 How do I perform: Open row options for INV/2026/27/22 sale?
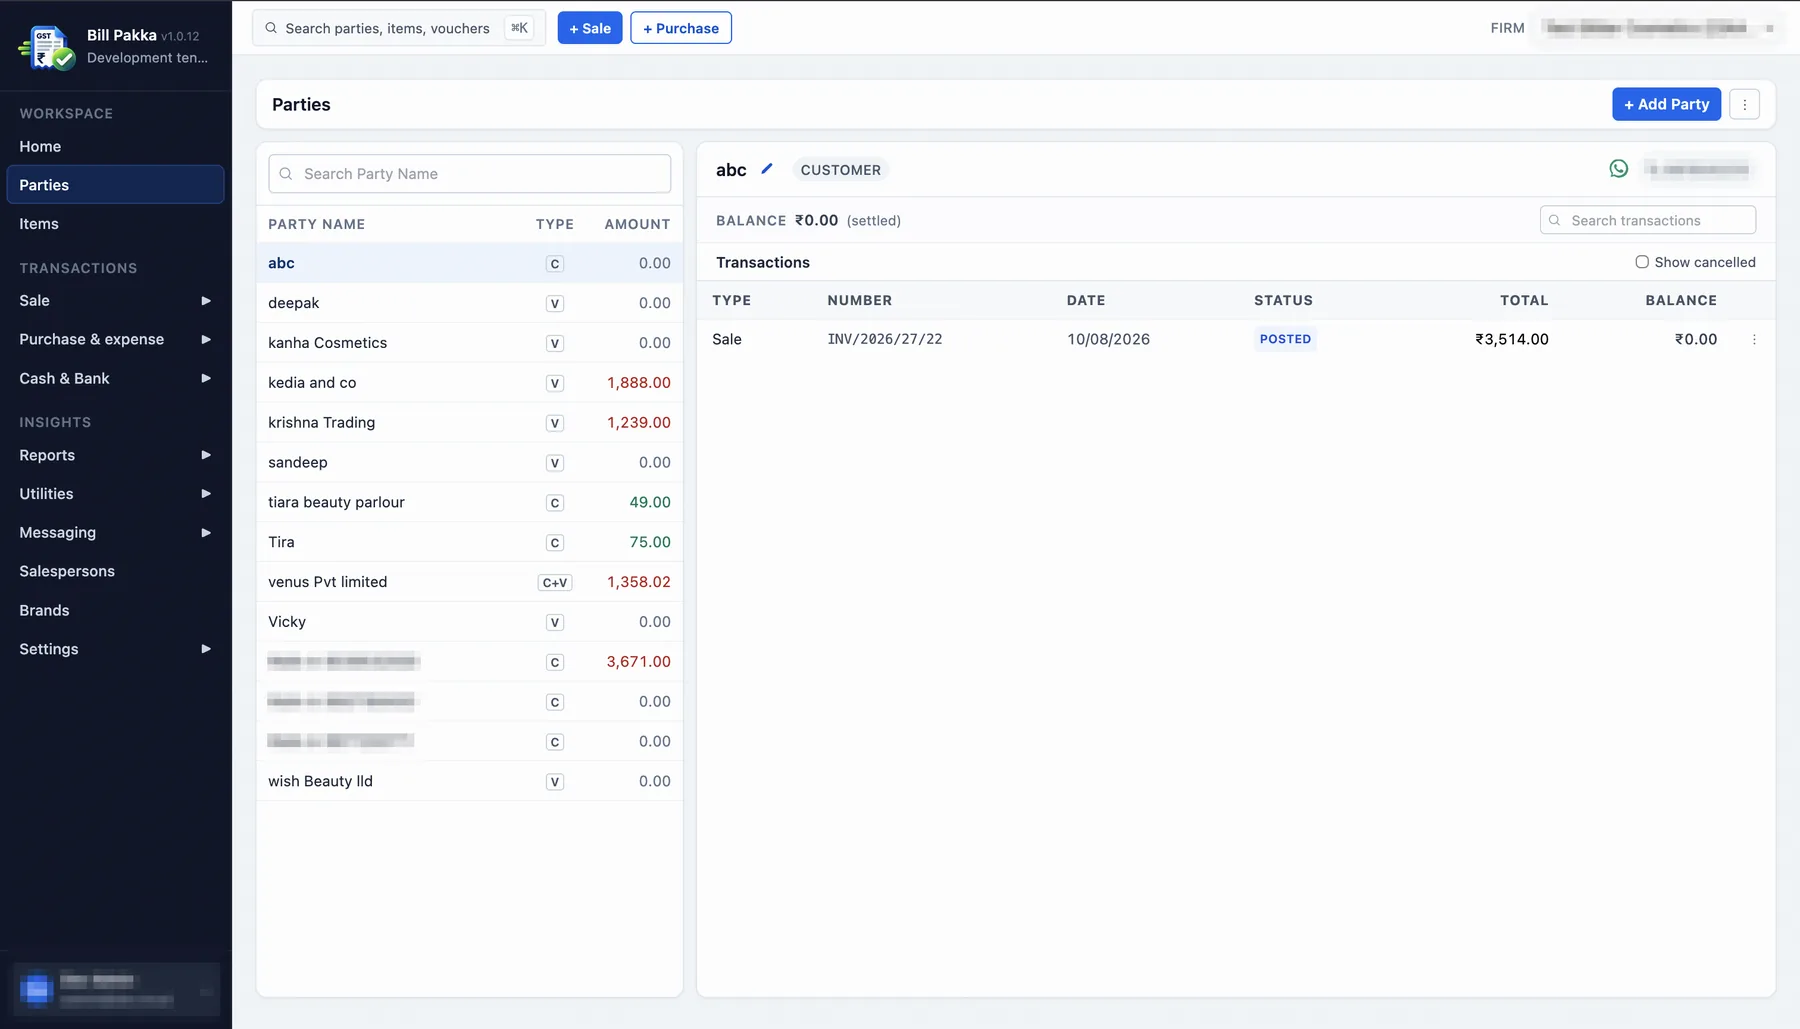point(1754,340)
